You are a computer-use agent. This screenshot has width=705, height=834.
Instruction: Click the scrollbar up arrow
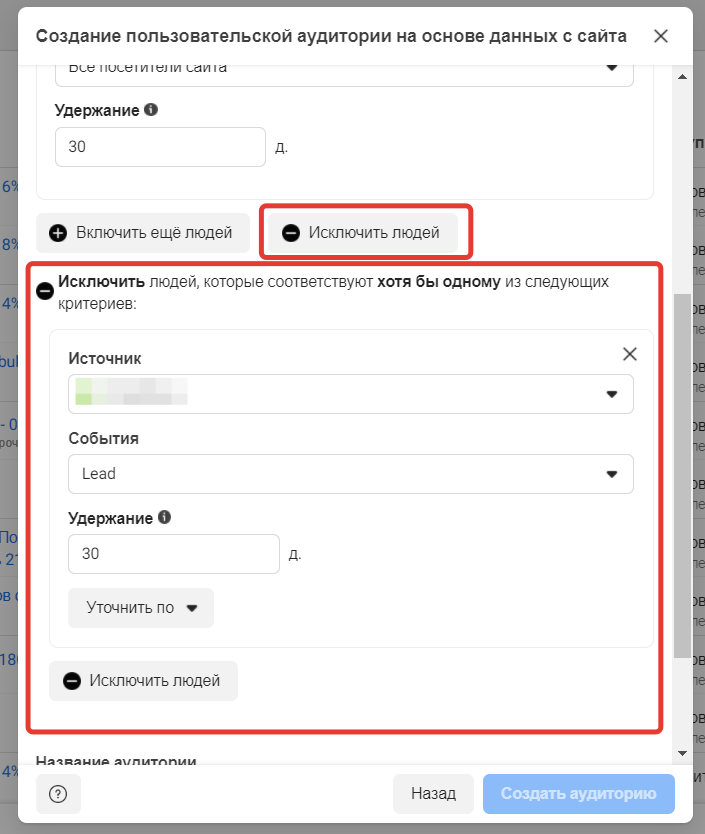(683, 77)
